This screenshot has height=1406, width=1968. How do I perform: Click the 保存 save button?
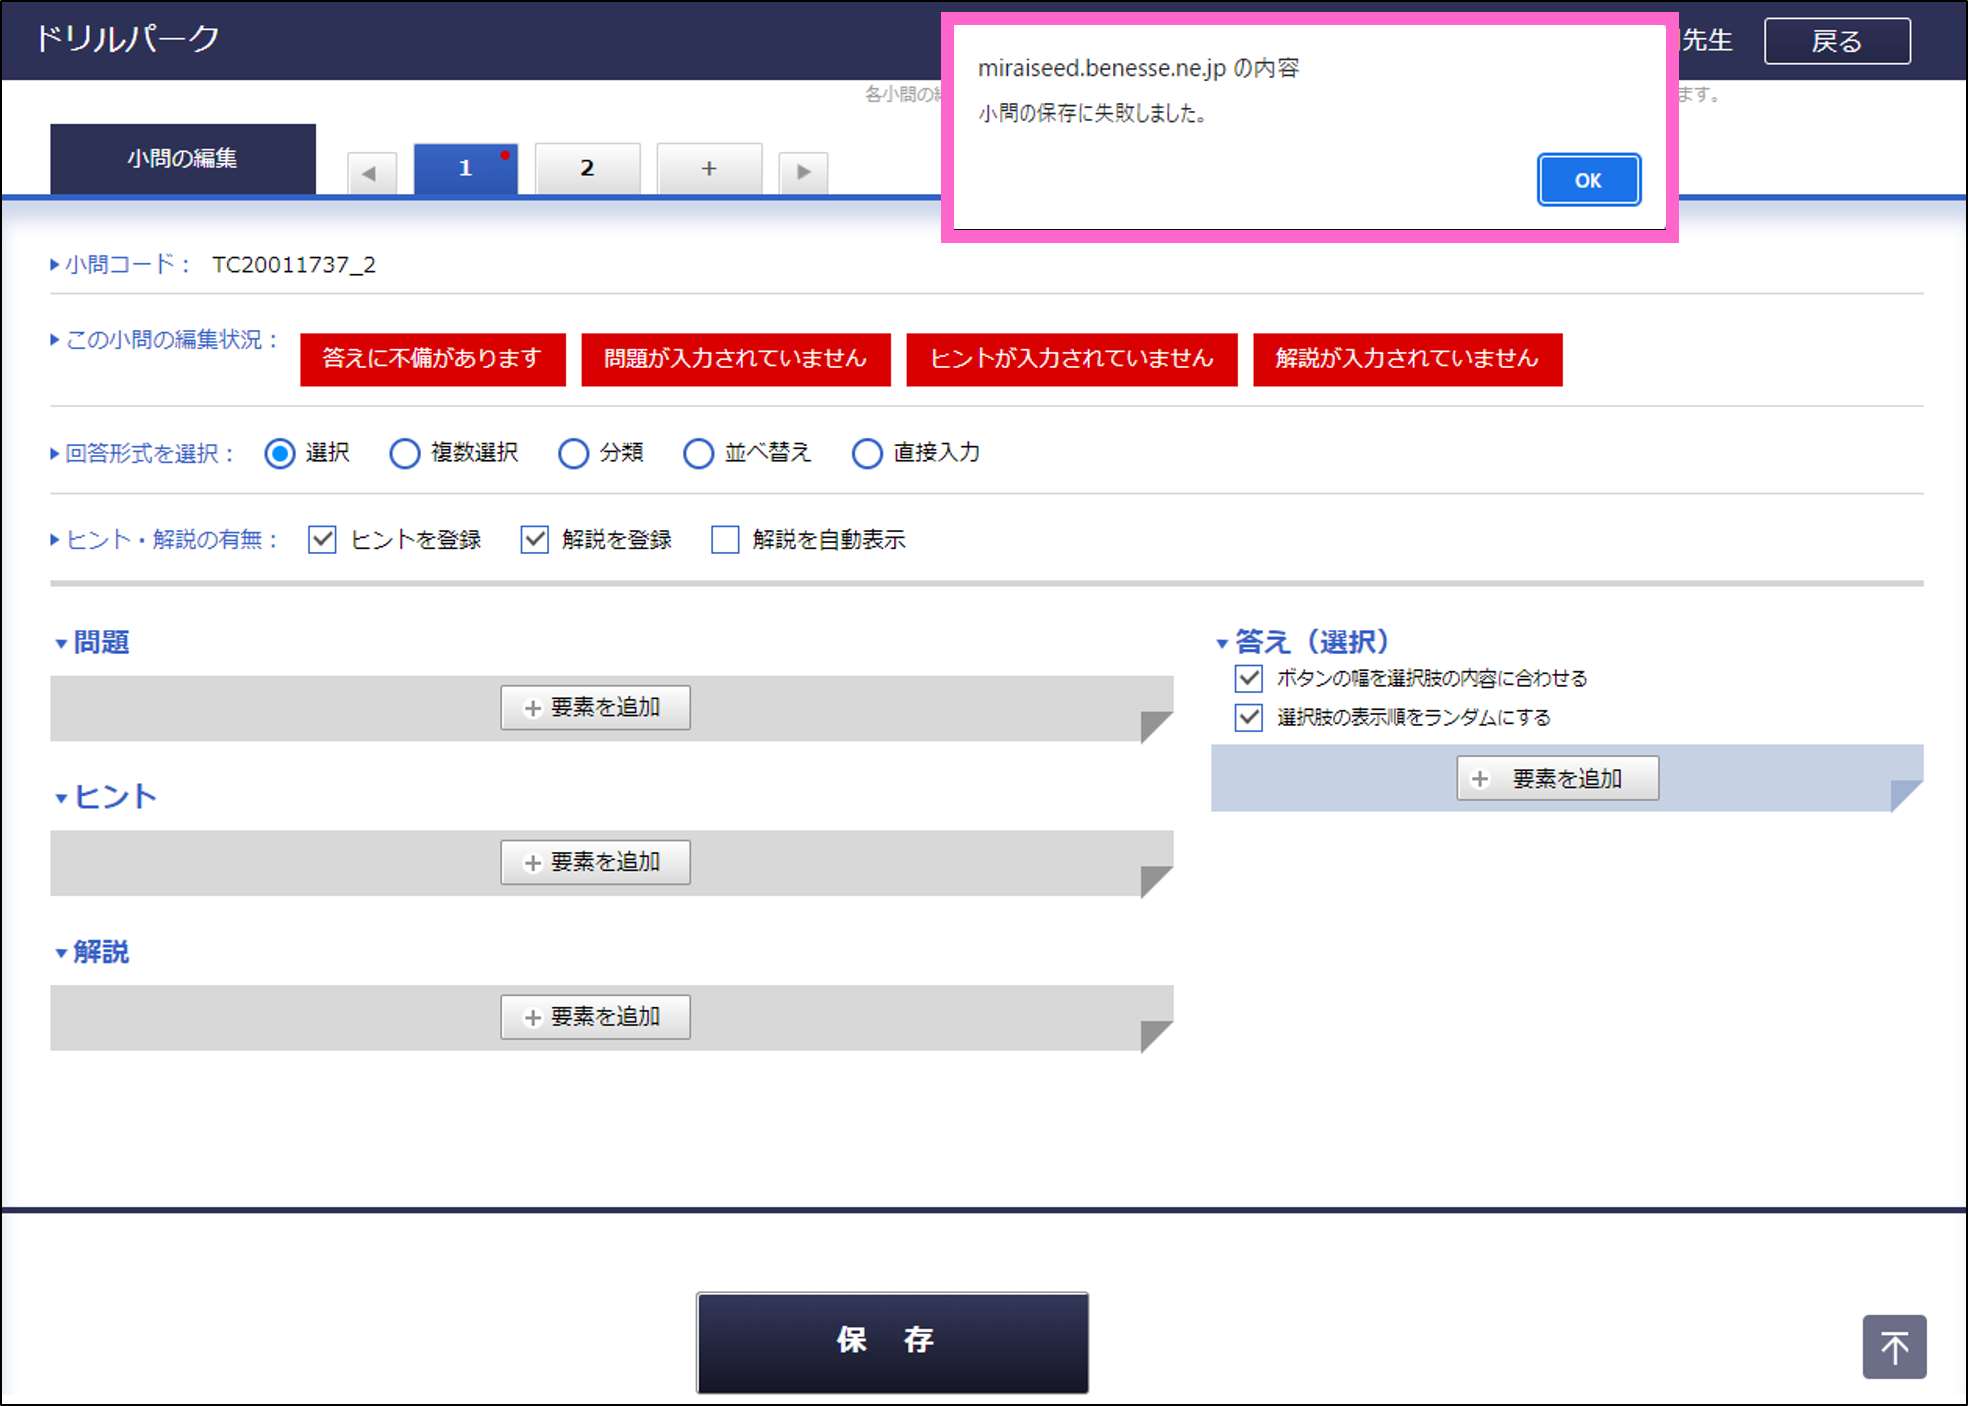891,1342
